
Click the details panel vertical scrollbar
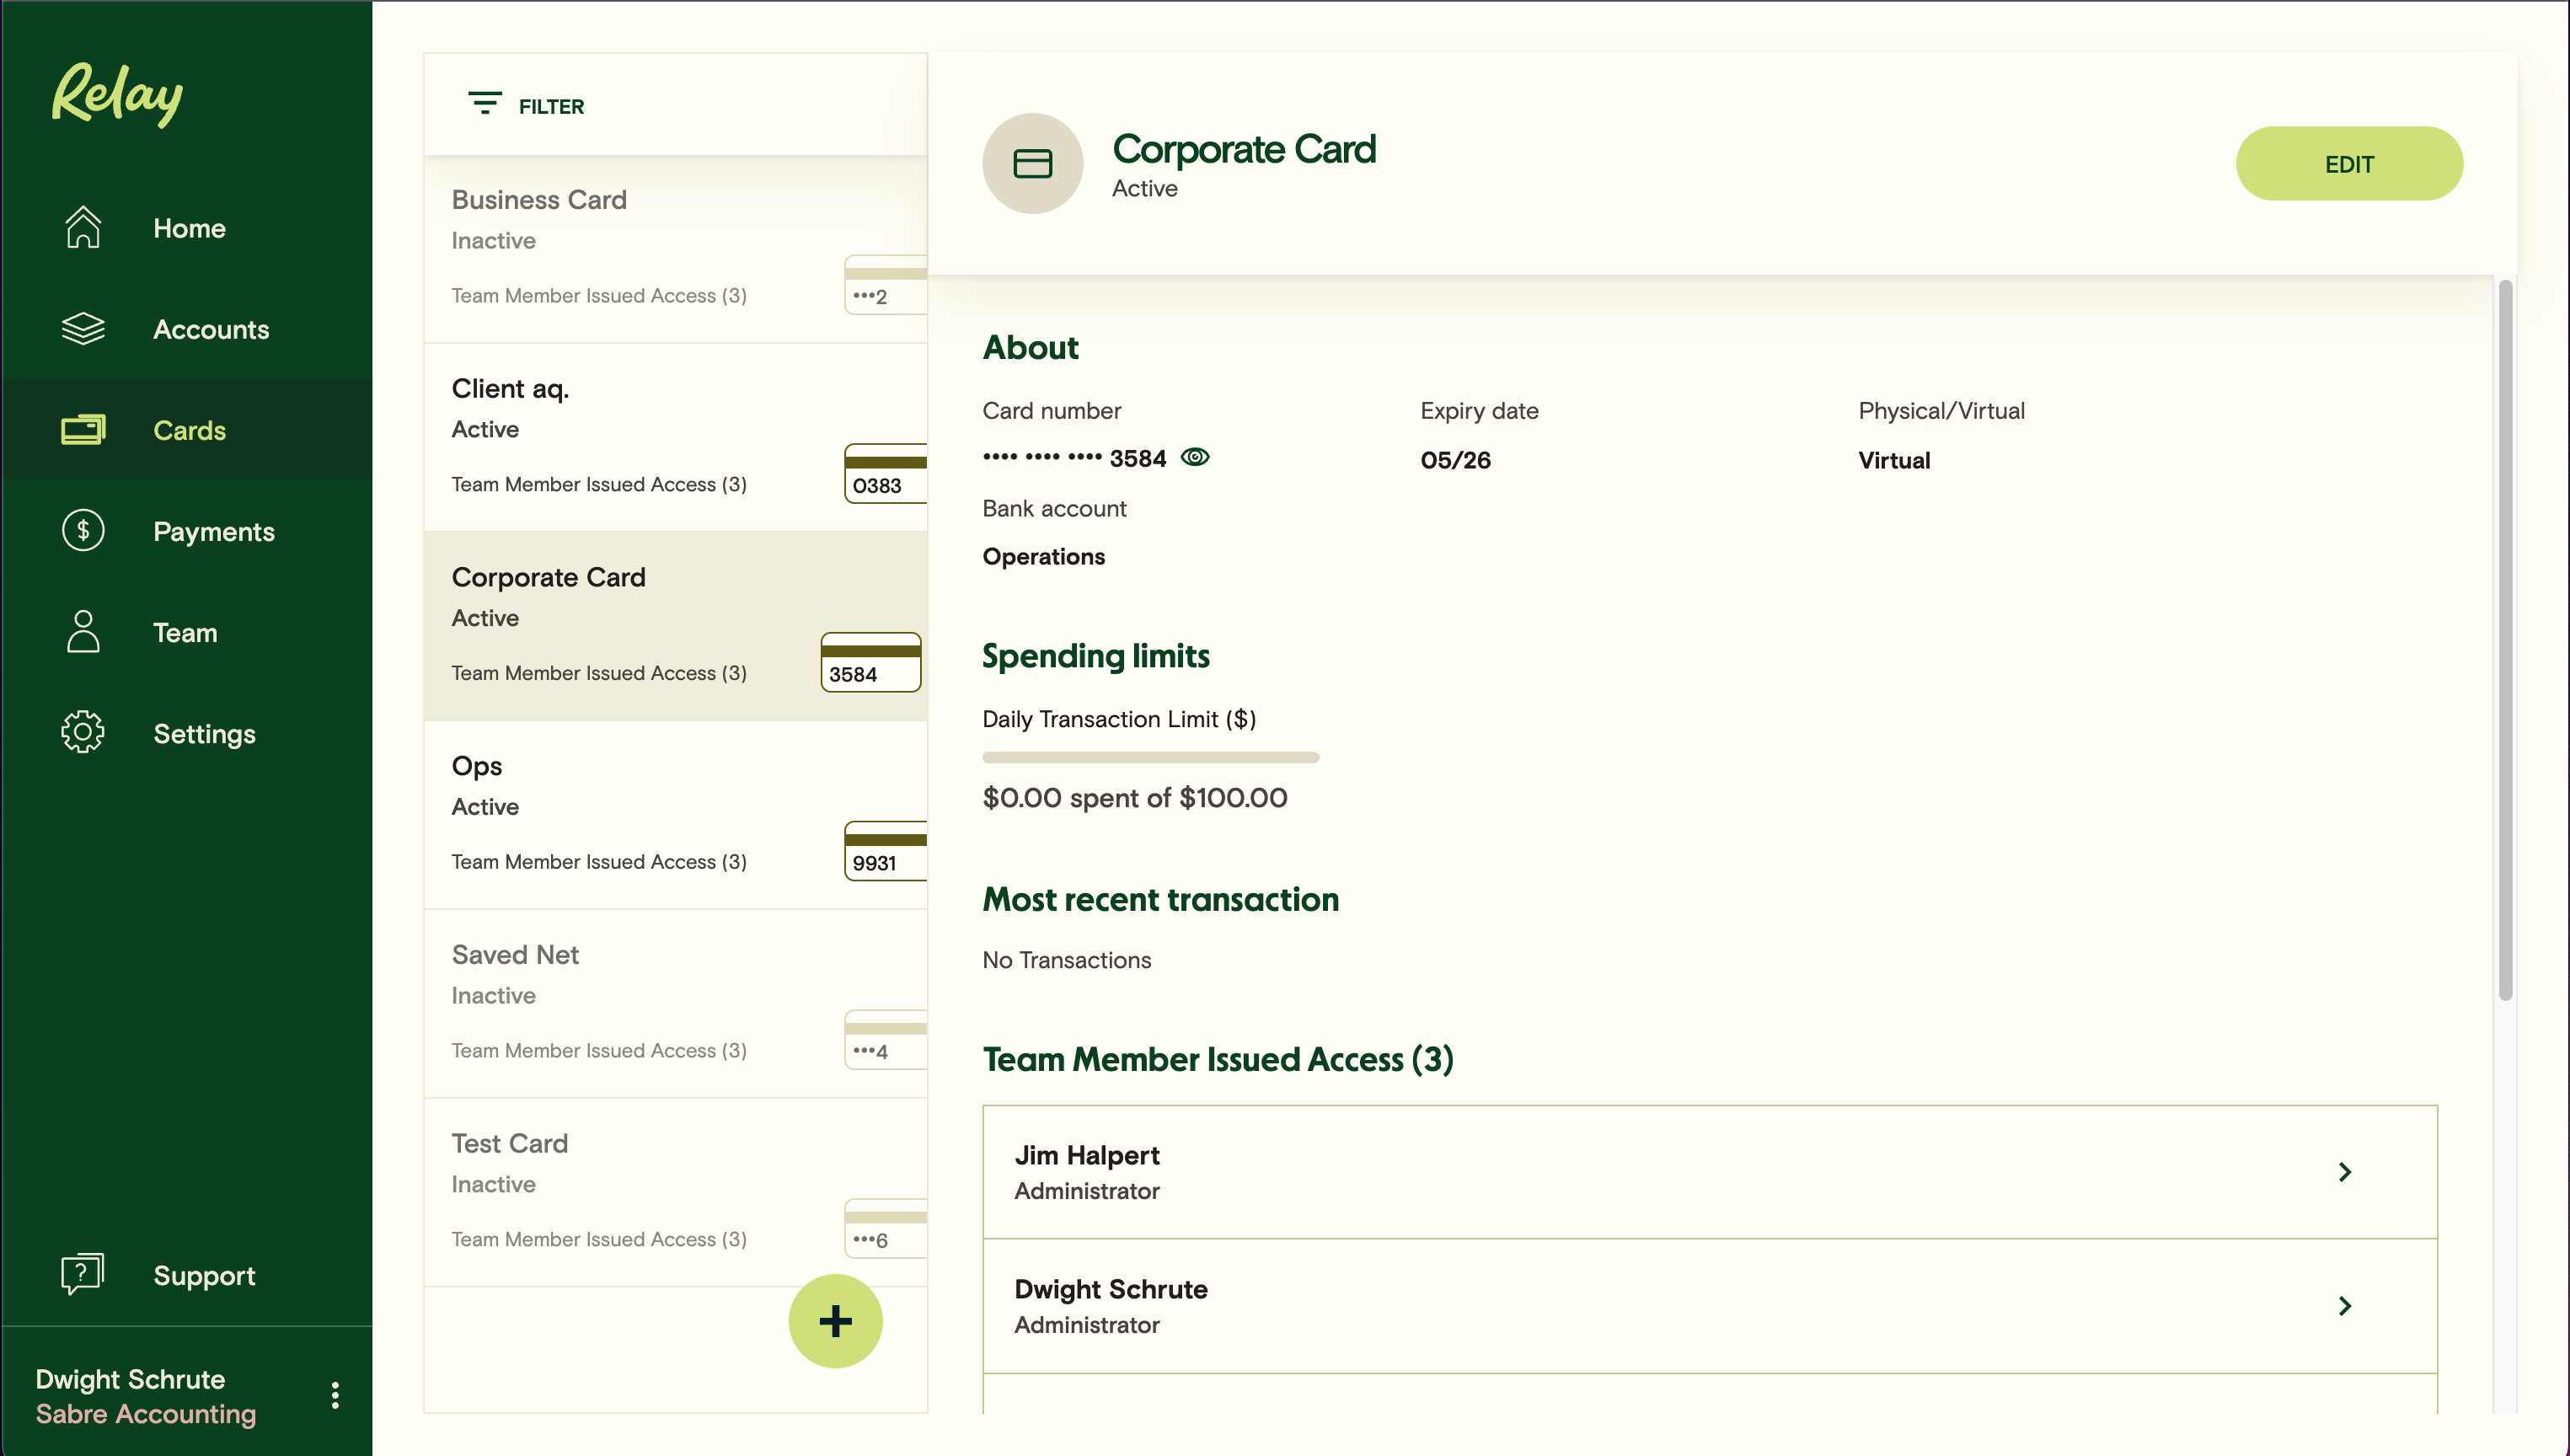click(x=2505, y=640)
